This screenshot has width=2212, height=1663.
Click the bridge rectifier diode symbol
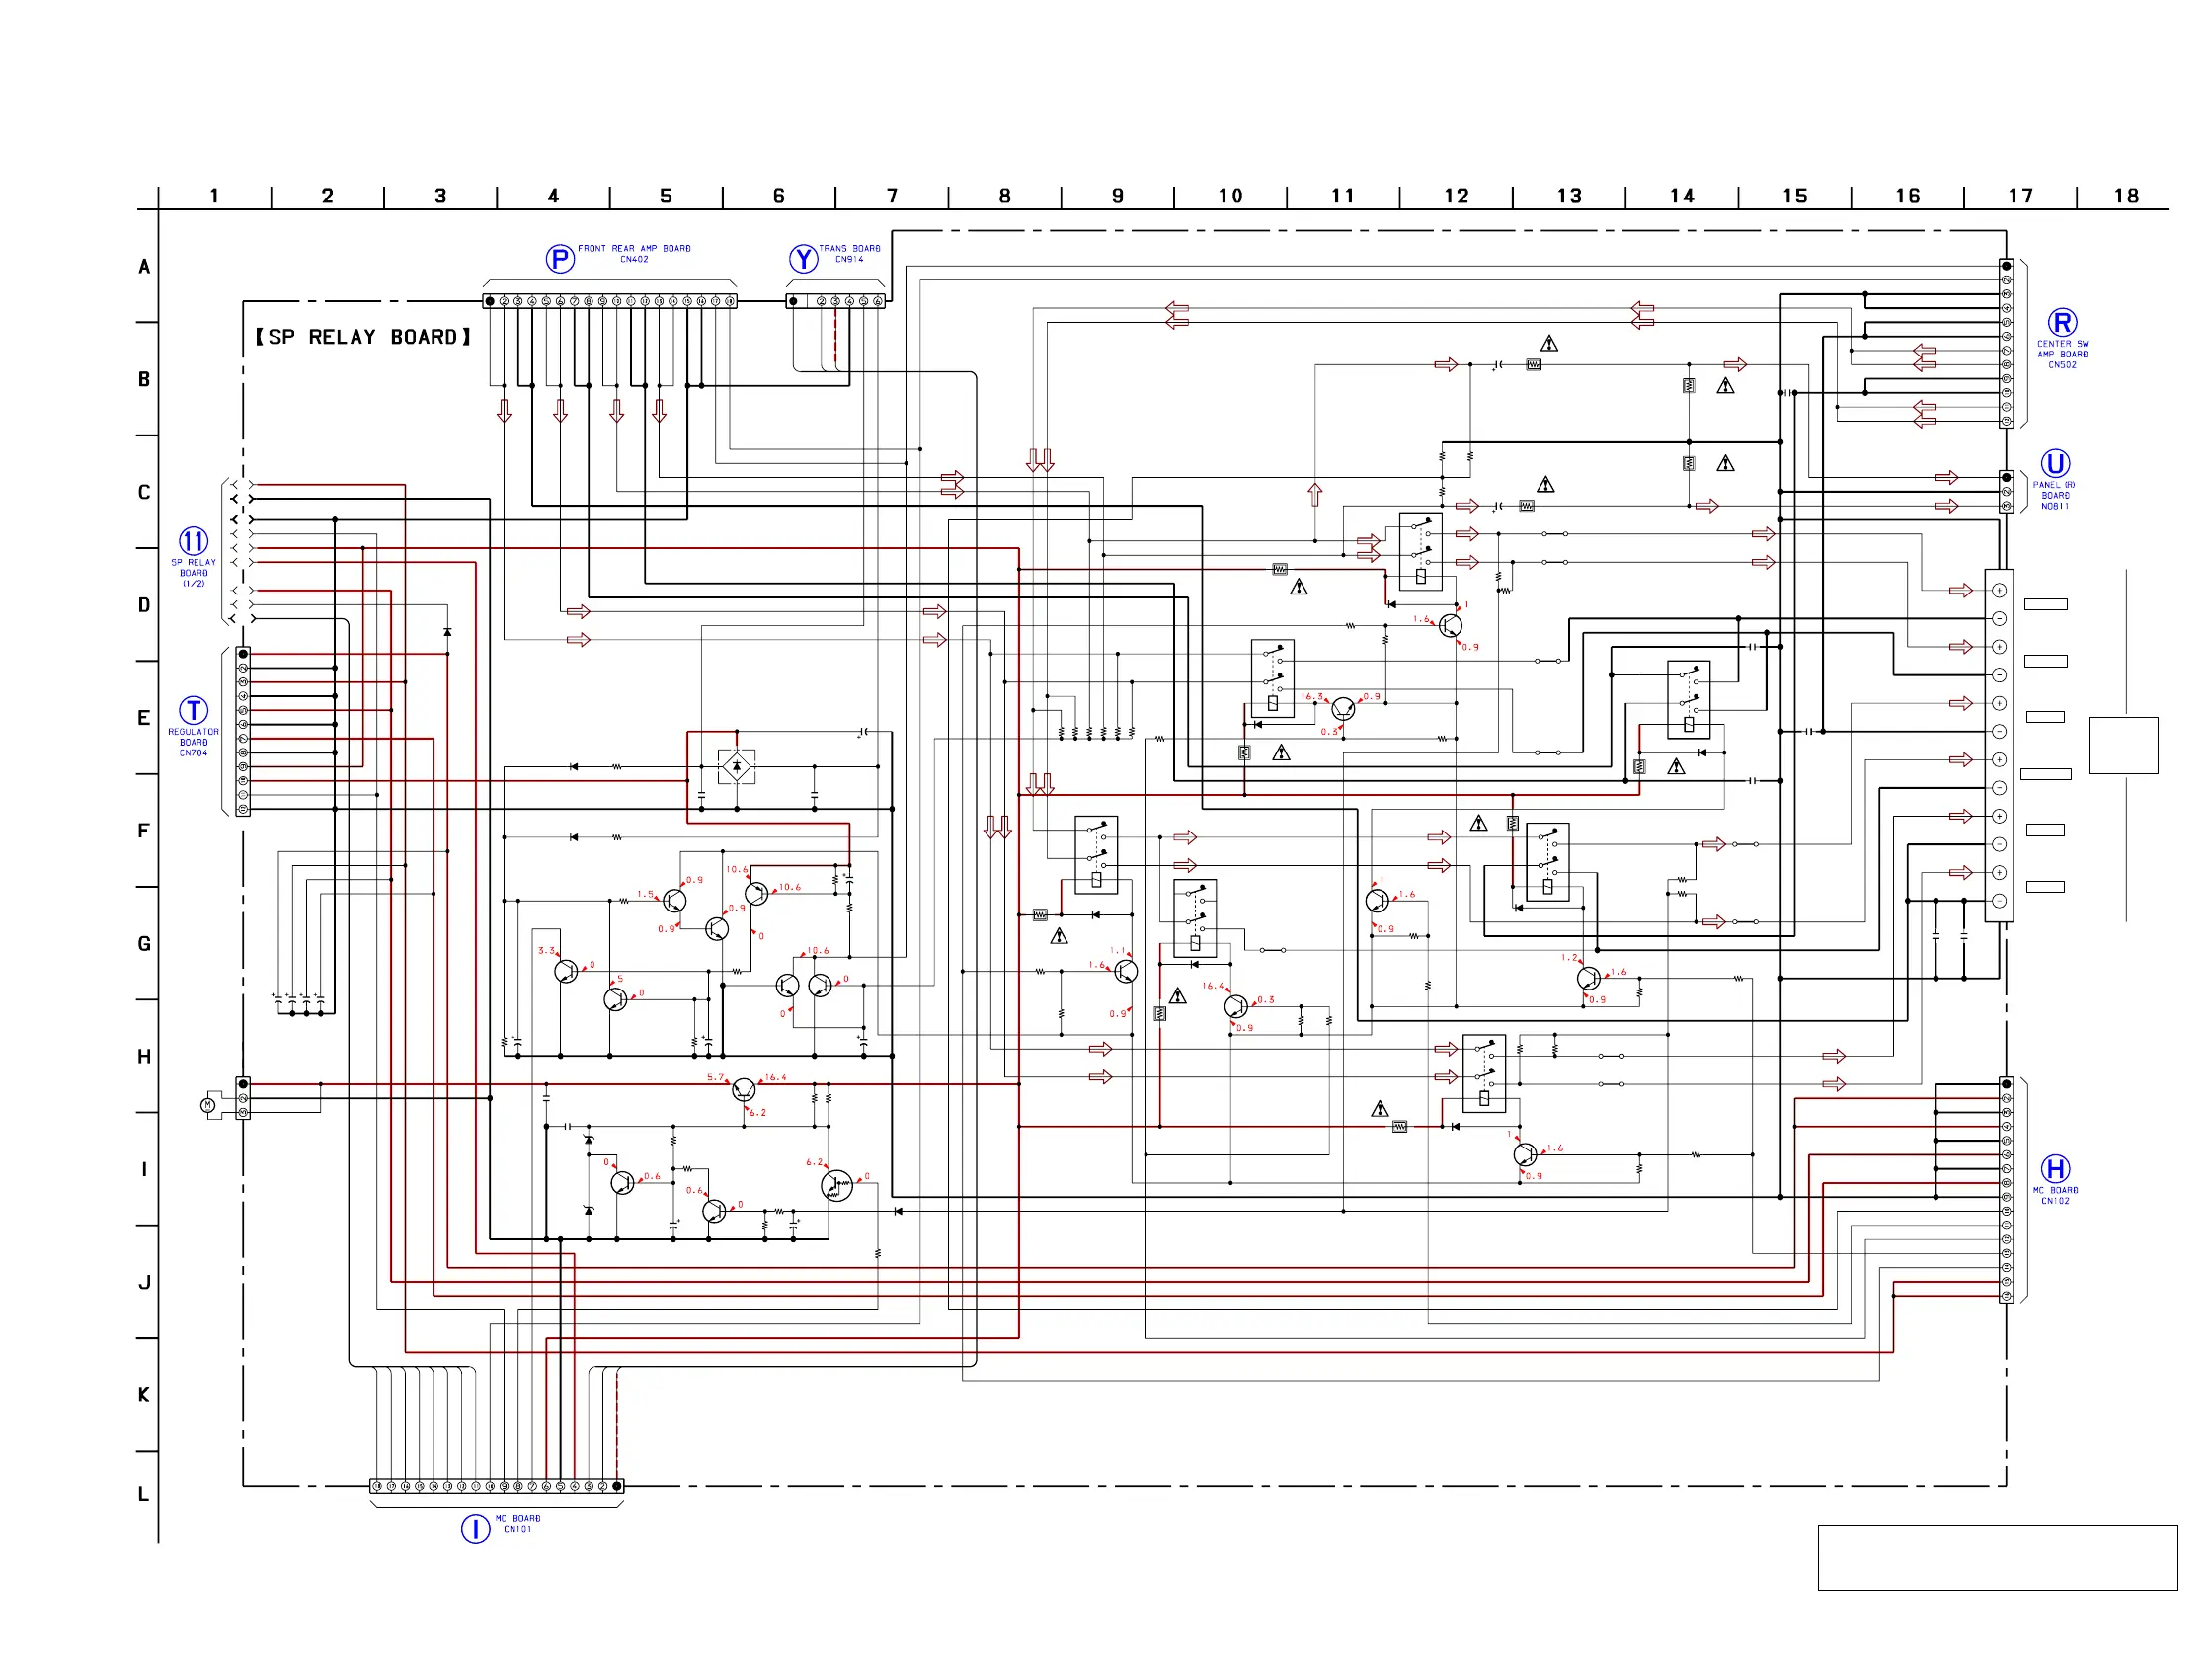point(737,767)
